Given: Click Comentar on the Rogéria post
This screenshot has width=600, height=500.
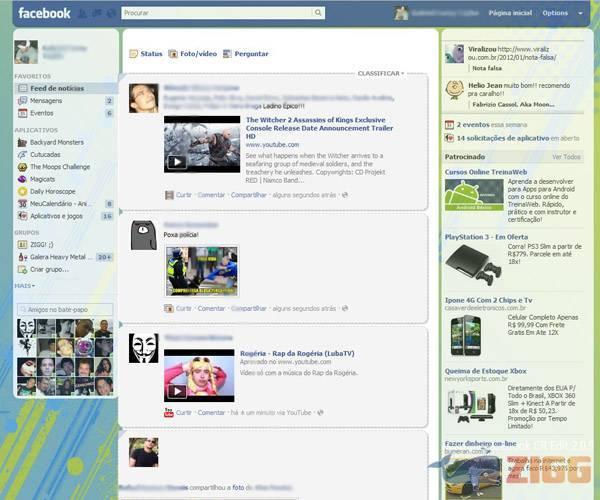Looking at the screenshot, I should 211,413.
